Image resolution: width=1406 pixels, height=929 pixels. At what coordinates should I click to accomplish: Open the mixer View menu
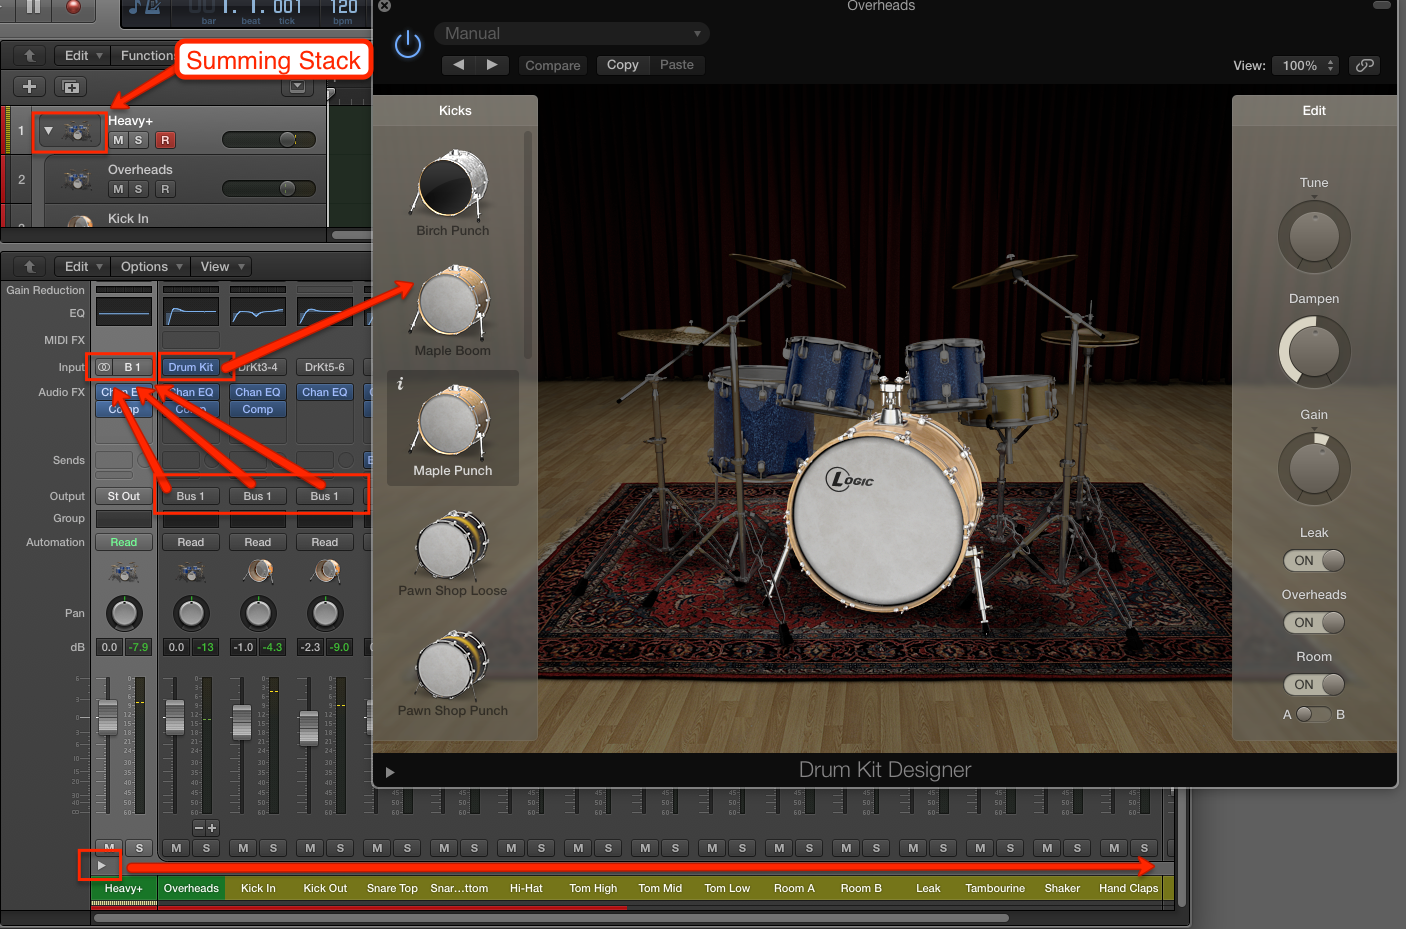coord(221,267)
